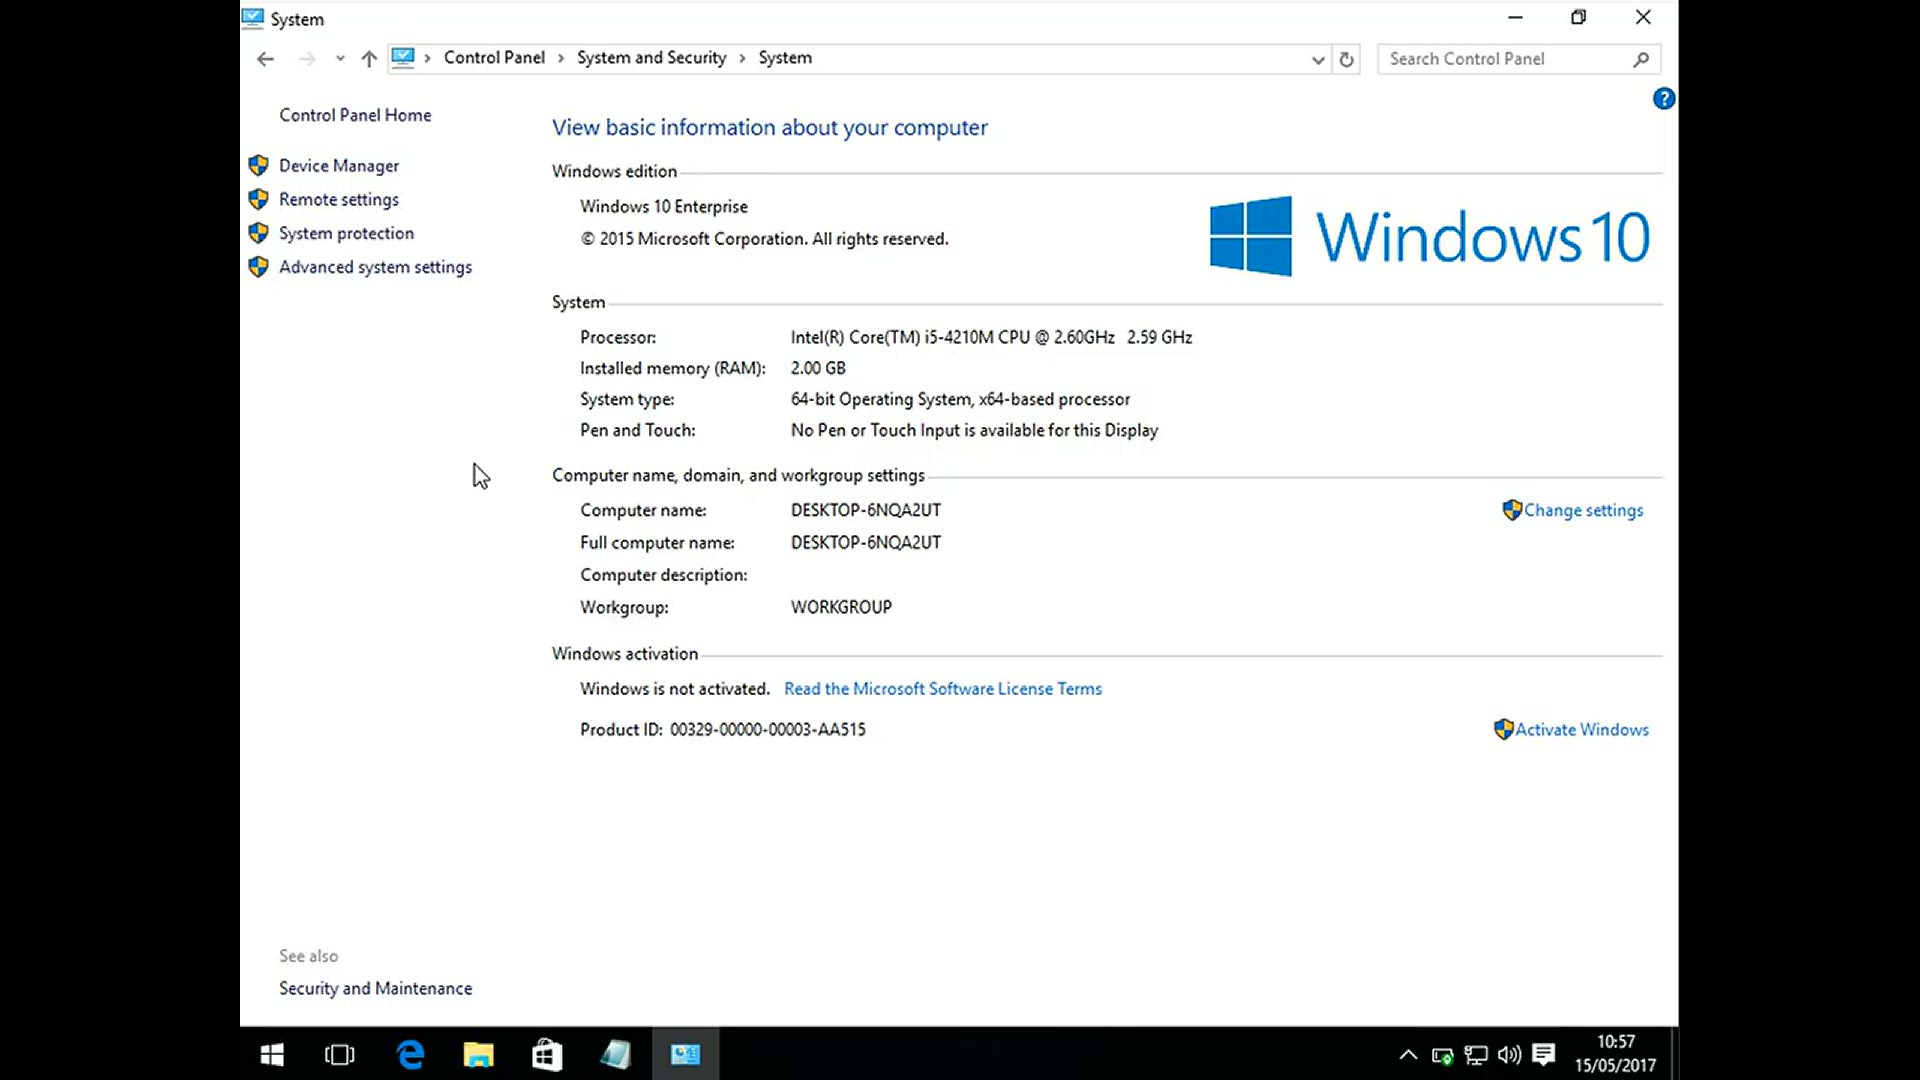Screen dimensions: 1920x1080
Task: Open the recent locations dropdown arrow
Action: tap(340, 59)
